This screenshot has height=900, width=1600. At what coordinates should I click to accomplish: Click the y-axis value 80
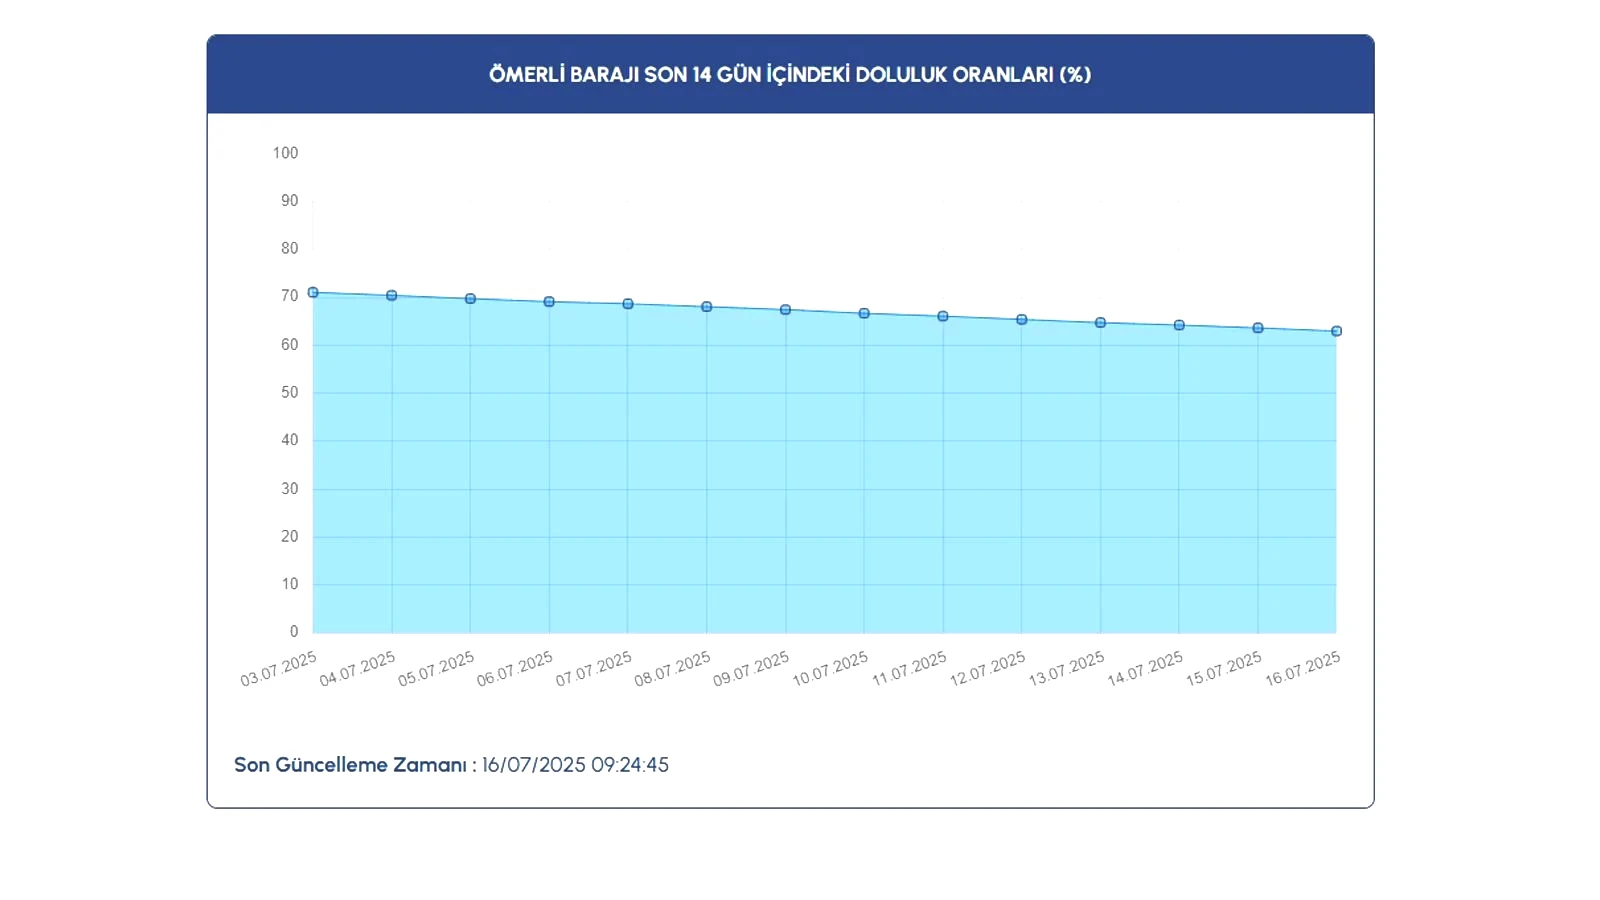coord(290,249)
